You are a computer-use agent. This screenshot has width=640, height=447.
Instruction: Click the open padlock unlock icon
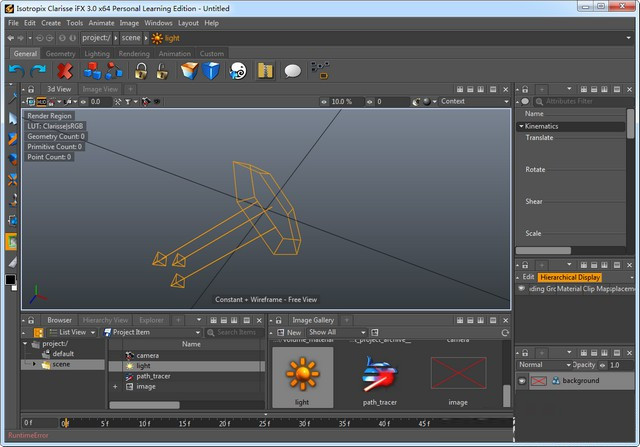click(x=162, y=71)
